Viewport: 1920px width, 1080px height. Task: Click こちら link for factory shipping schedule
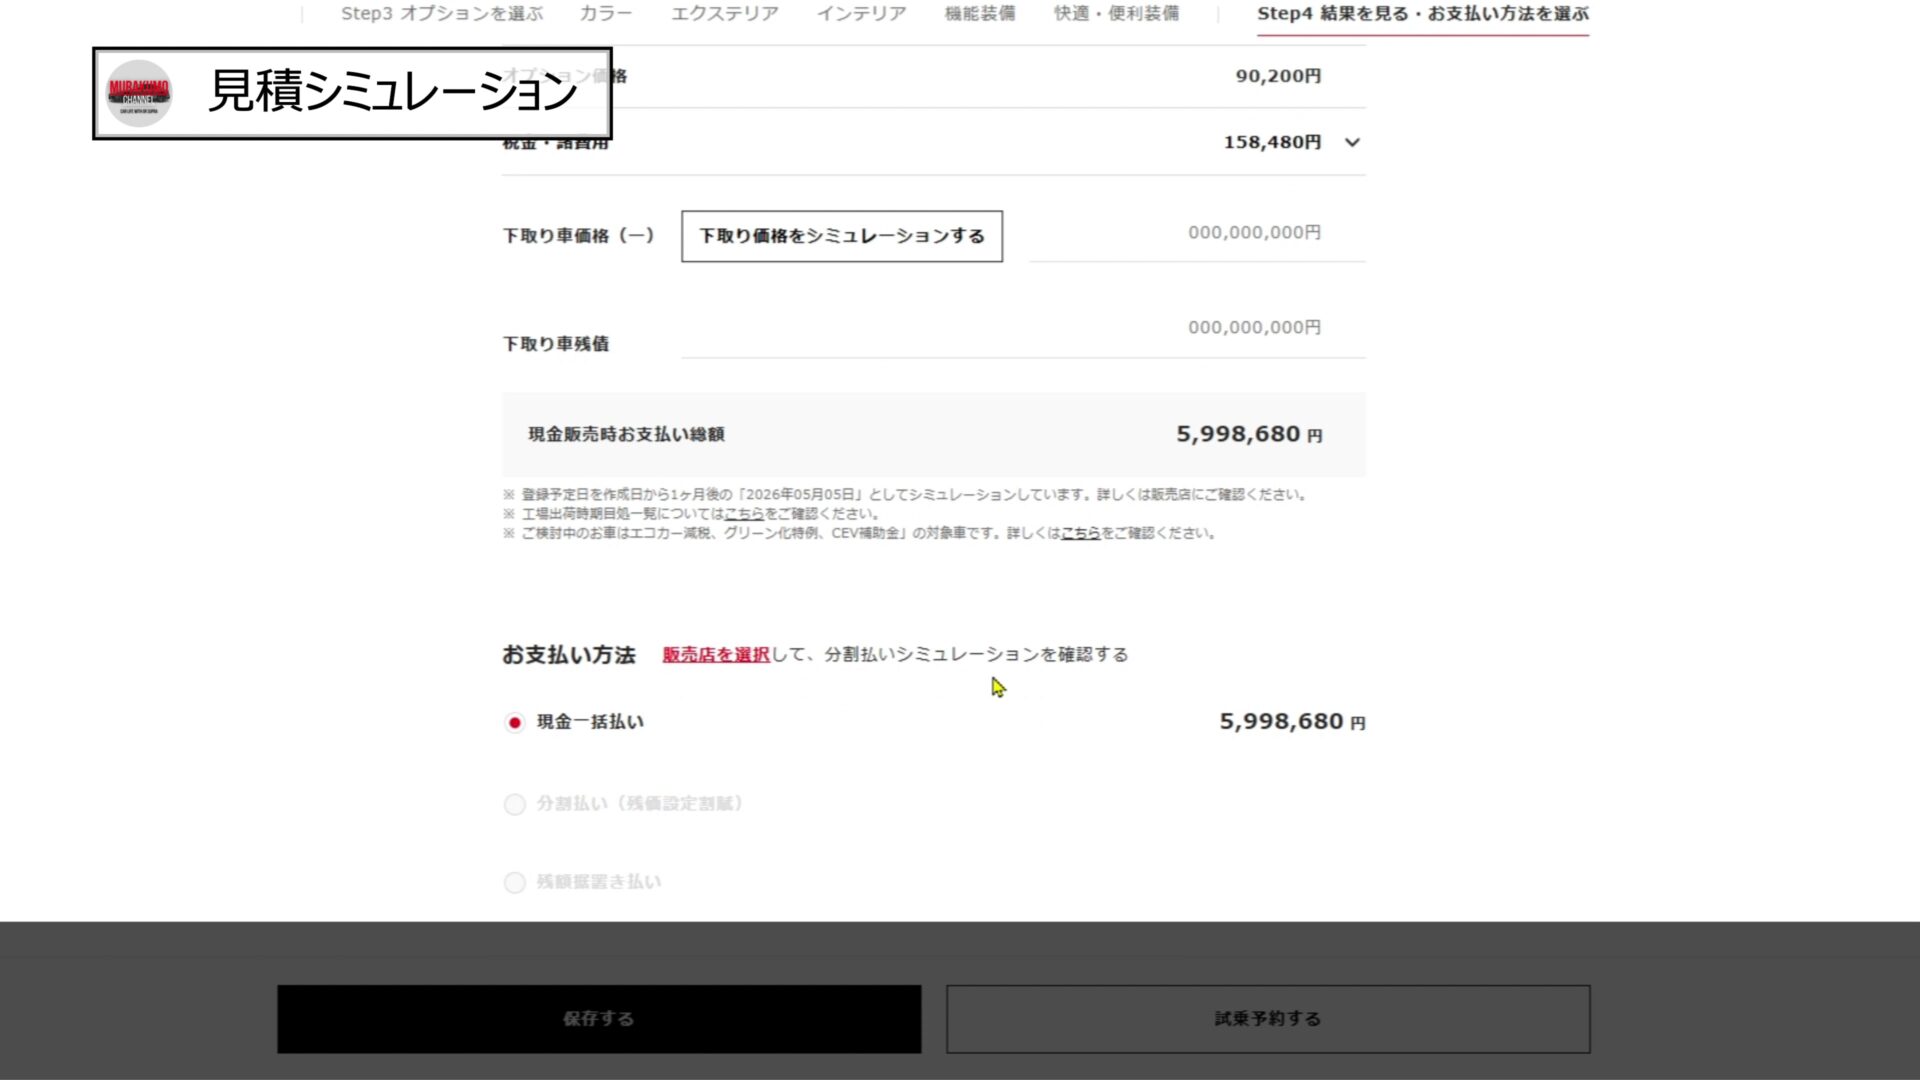(743, 514)
